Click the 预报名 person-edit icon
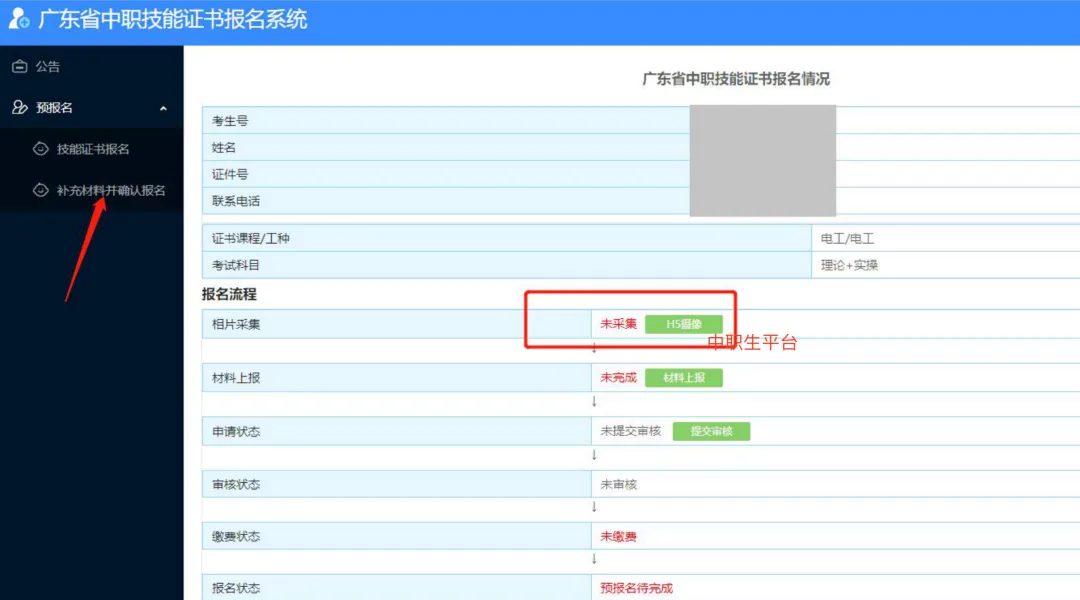Image resolution: width=1080 pixels, height=600 pixels. click(x=19, y=107)
